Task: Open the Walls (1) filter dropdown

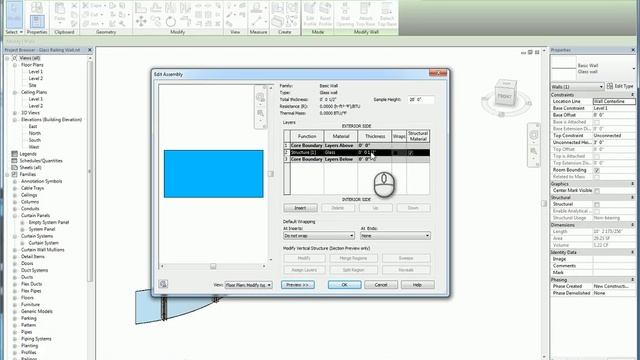Action: click(577, 87)
